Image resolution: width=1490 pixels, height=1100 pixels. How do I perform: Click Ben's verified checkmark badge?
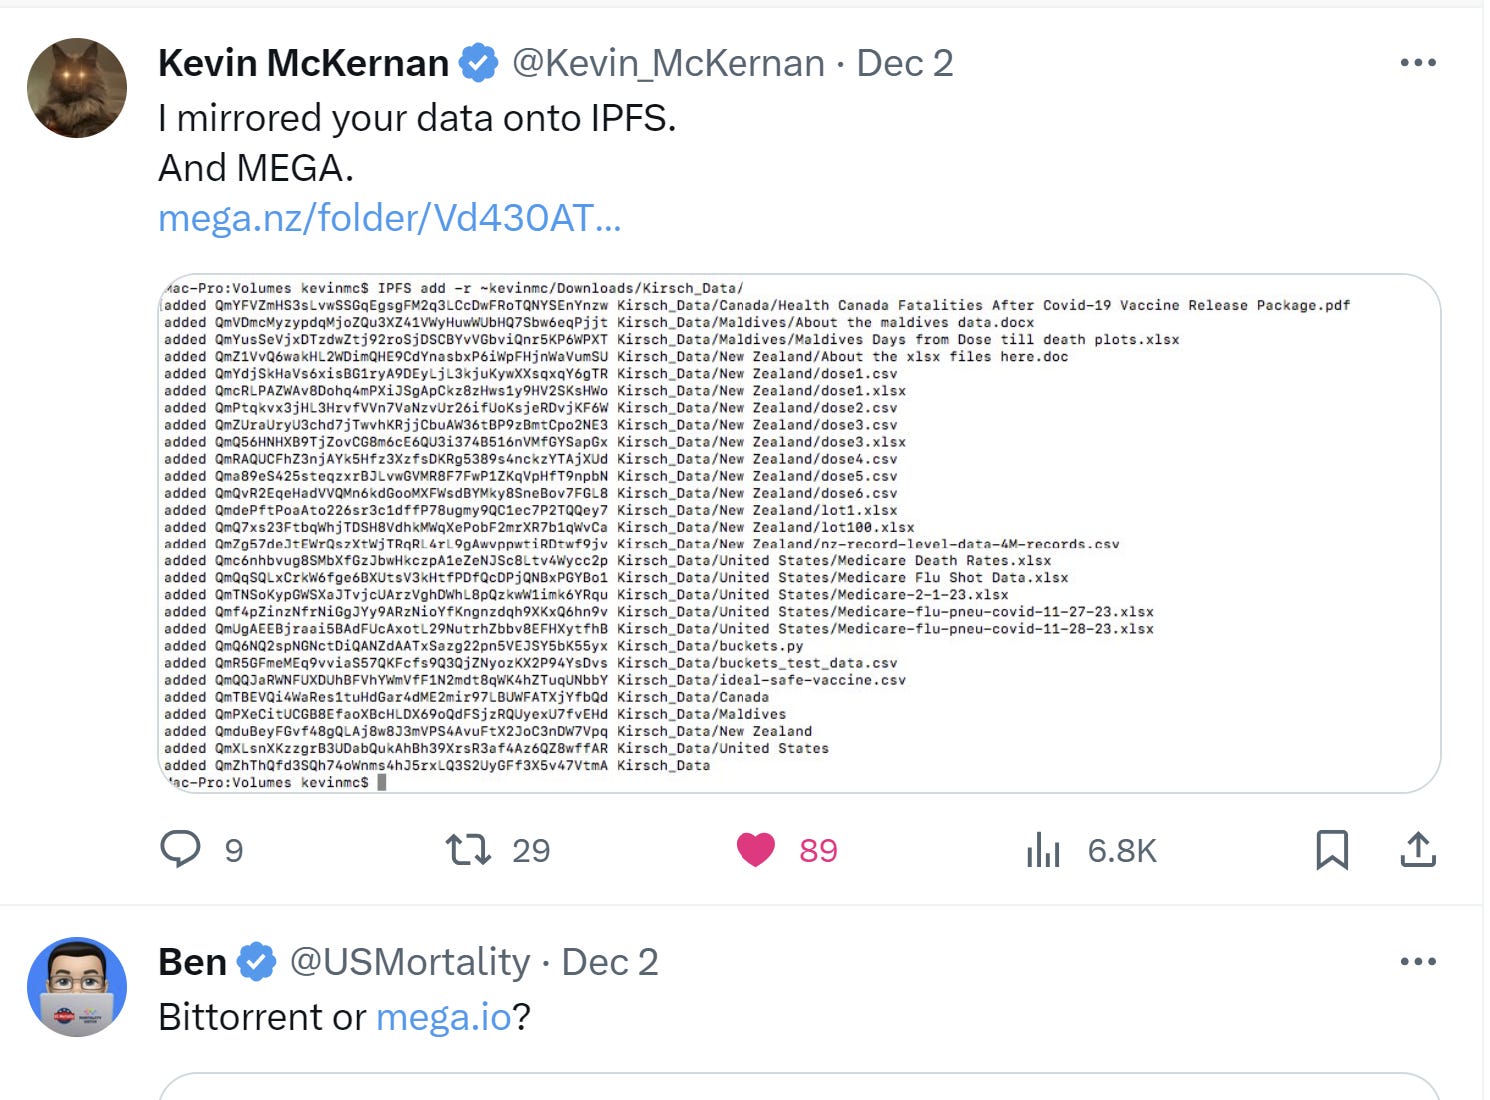(257, 962)
